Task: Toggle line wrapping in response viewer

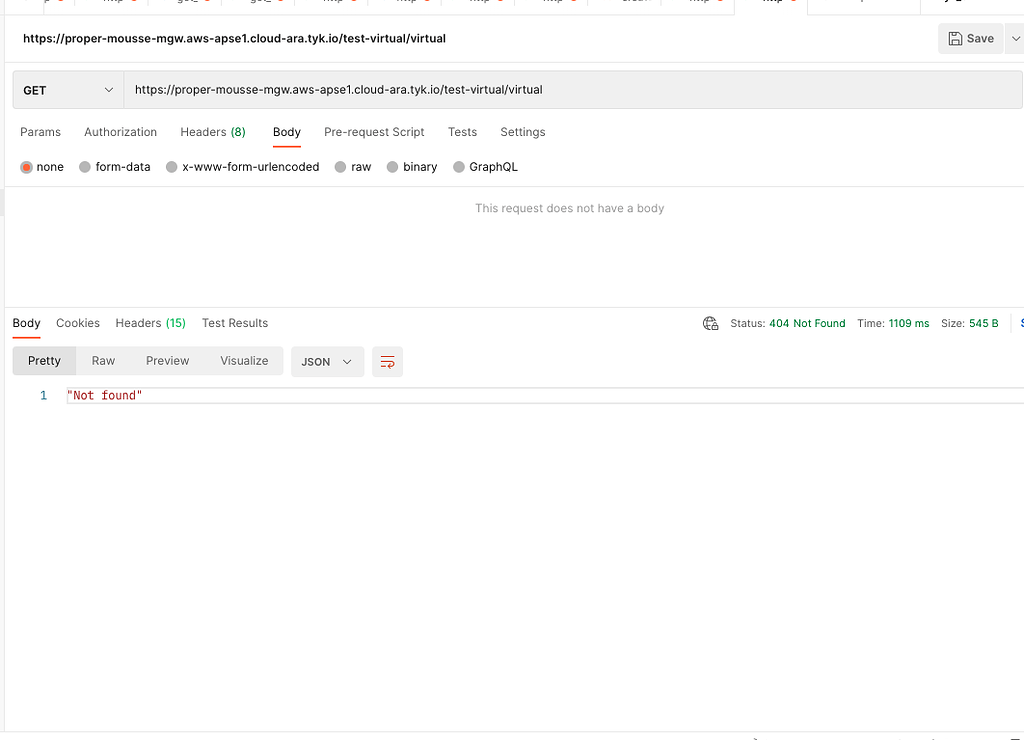Action: [x=387, y=361]
